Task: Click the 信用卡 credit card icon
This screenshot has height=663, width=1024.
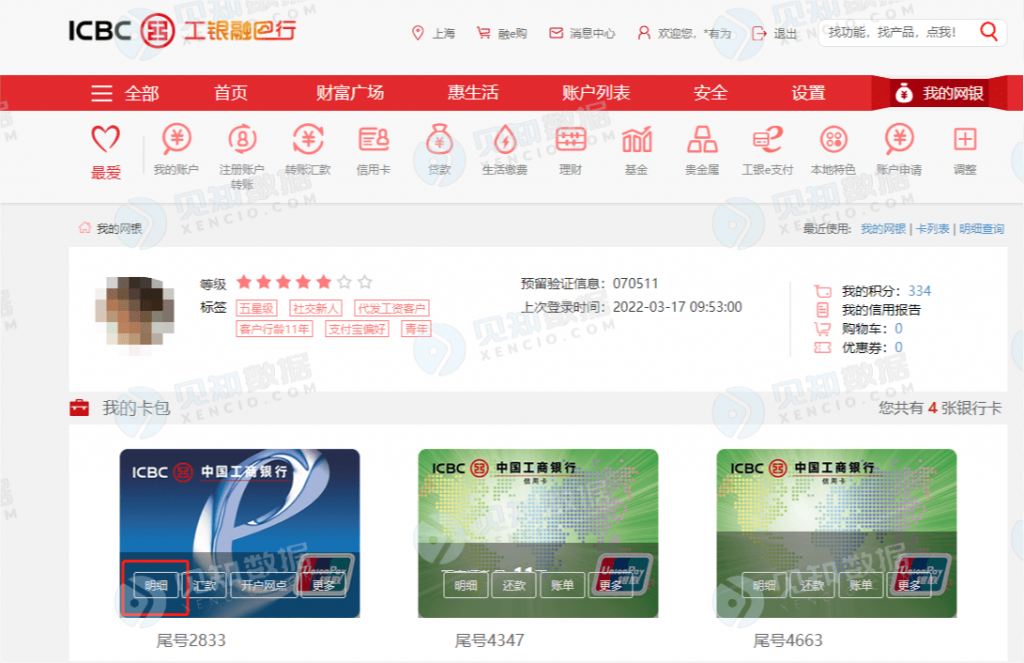Action: pyautogui.click(x=374, y=139)
